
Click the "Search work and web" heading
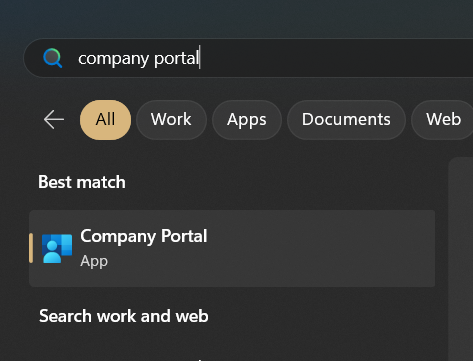[124, 316]
